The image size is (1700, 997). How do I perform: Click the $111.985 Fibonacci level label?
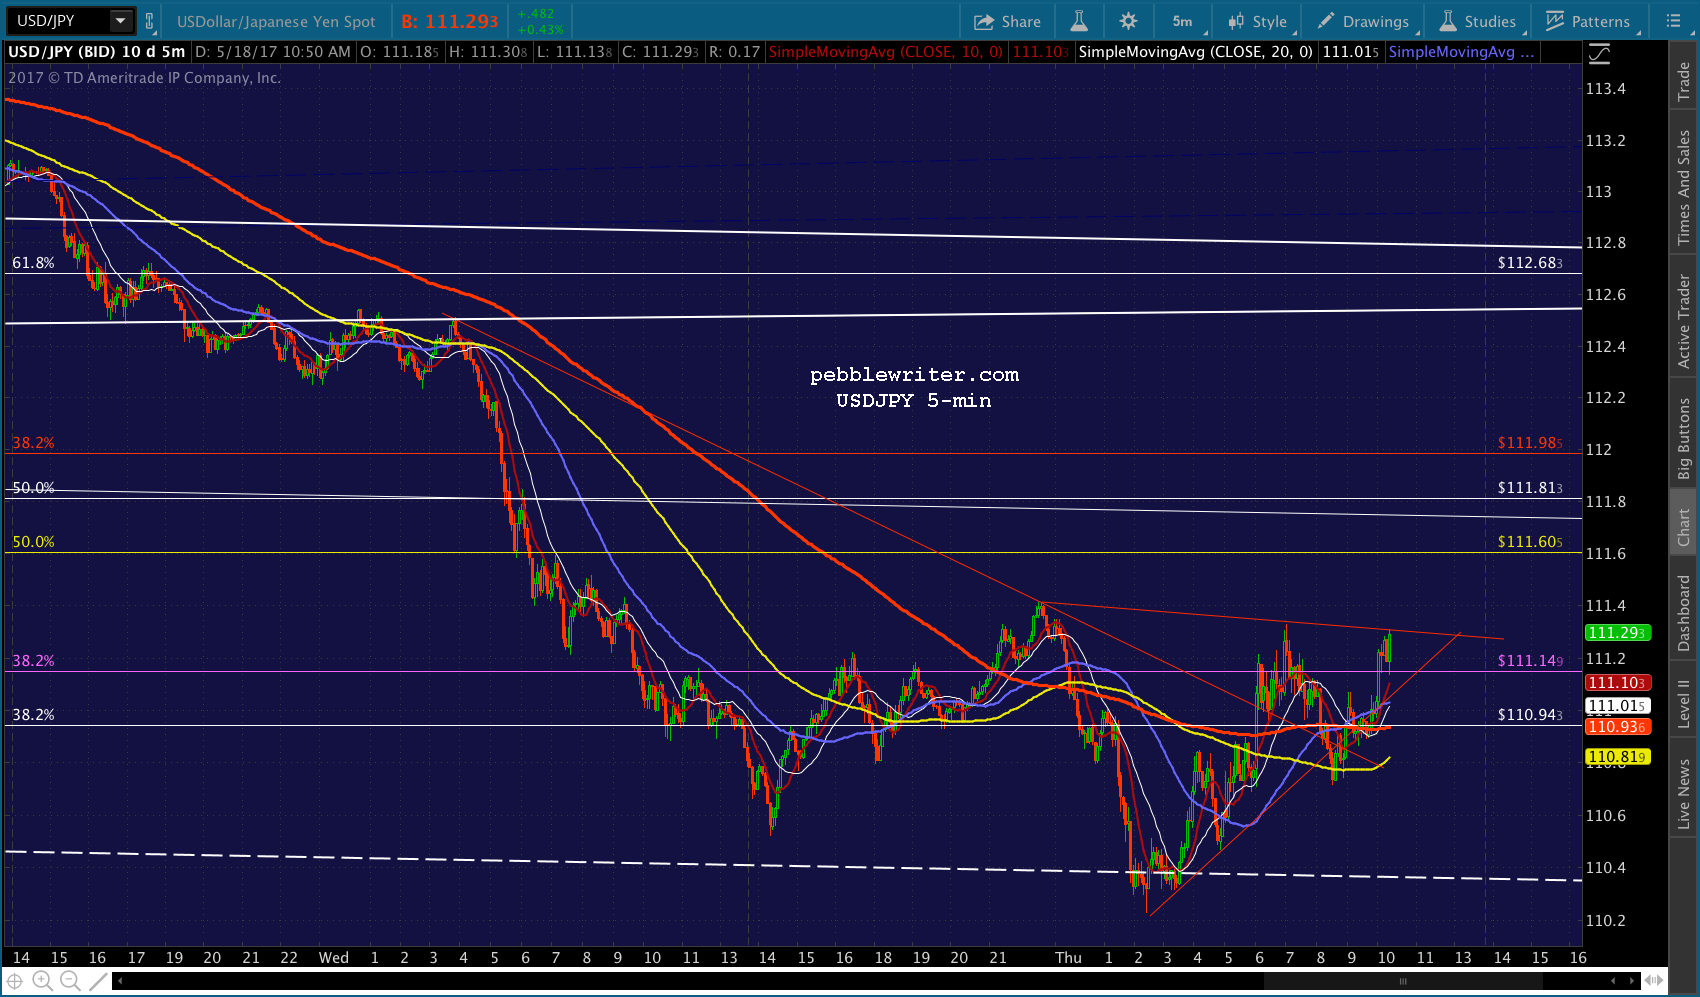1530,442
